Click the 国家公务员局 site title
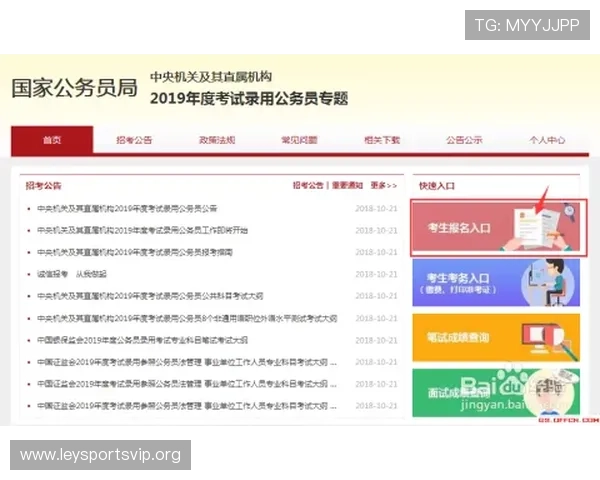Screen dimensions: 600x480 75,88
